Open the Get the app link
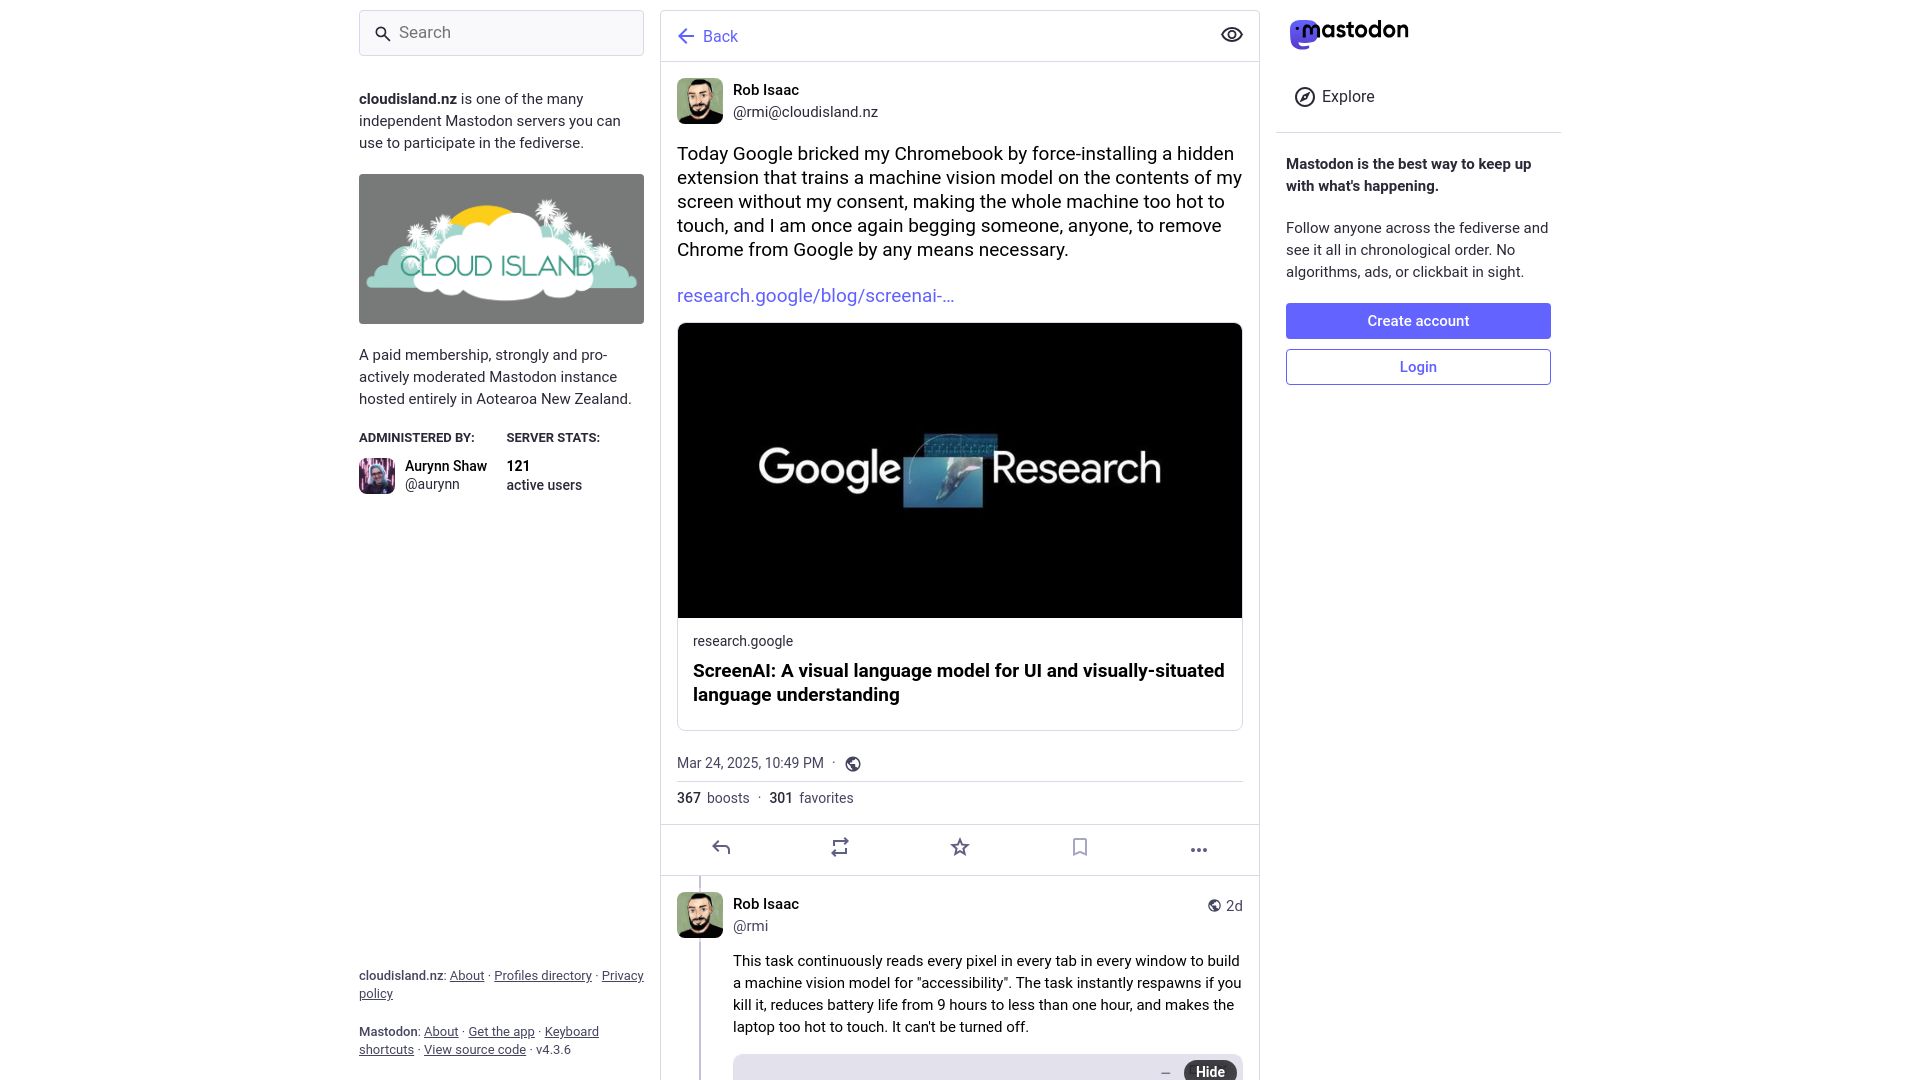The width and height of the screenshot is (1920, 1080). pos(501,1032)
